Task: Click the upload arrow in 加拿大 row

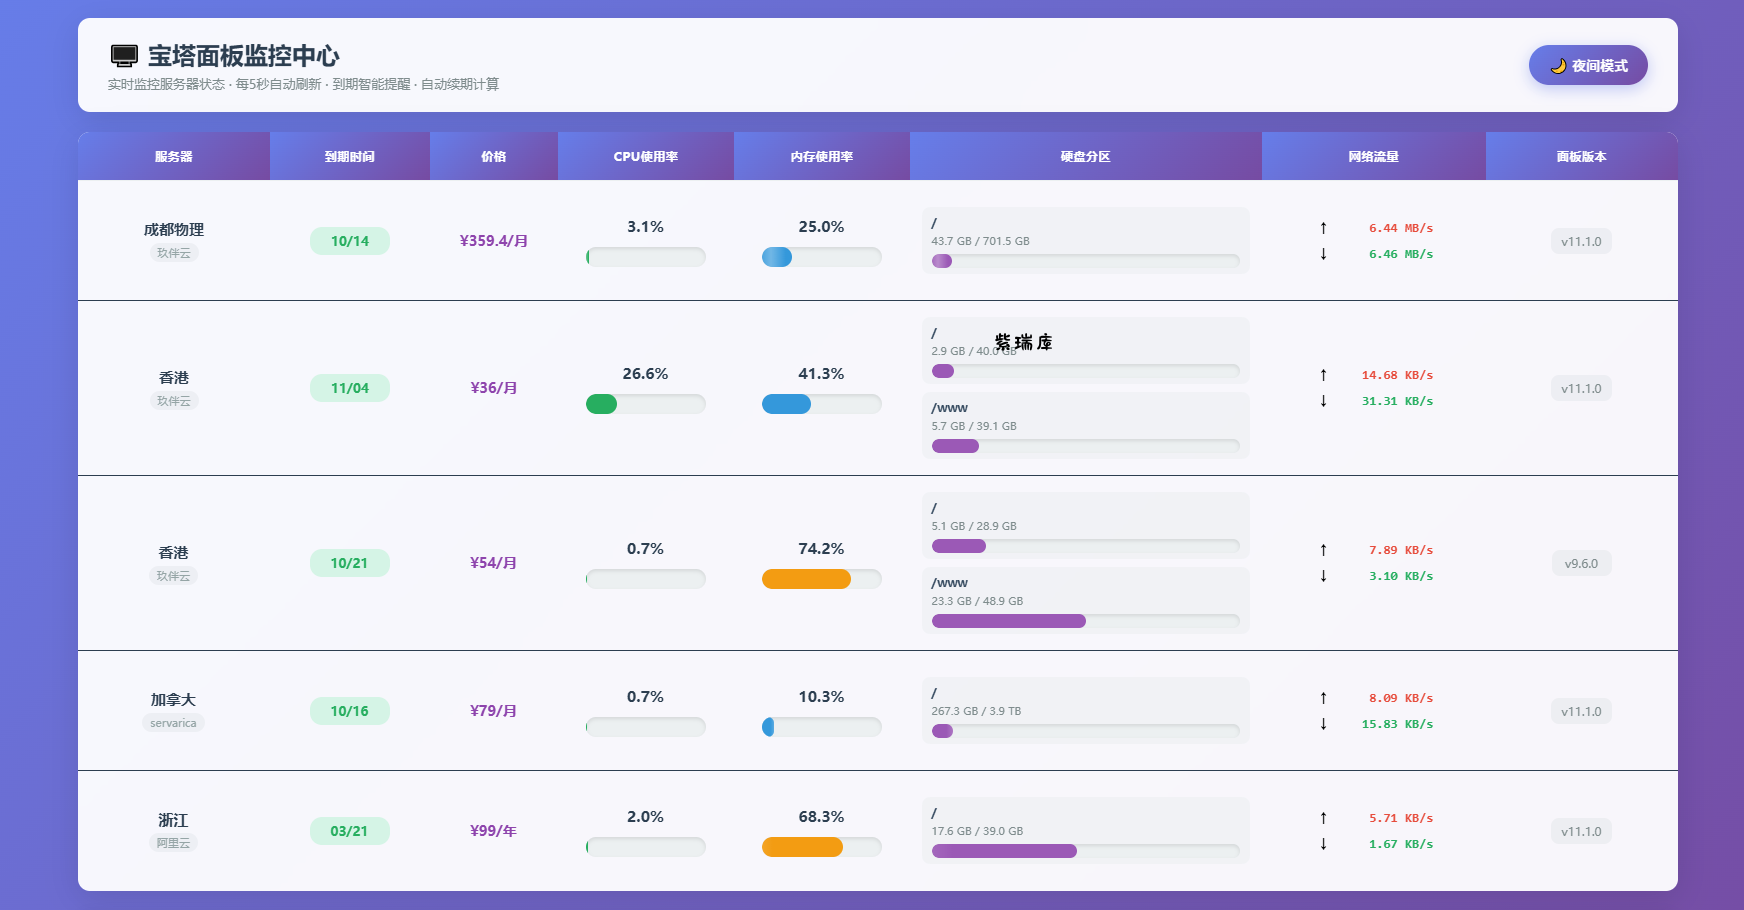Action: 1323,698
